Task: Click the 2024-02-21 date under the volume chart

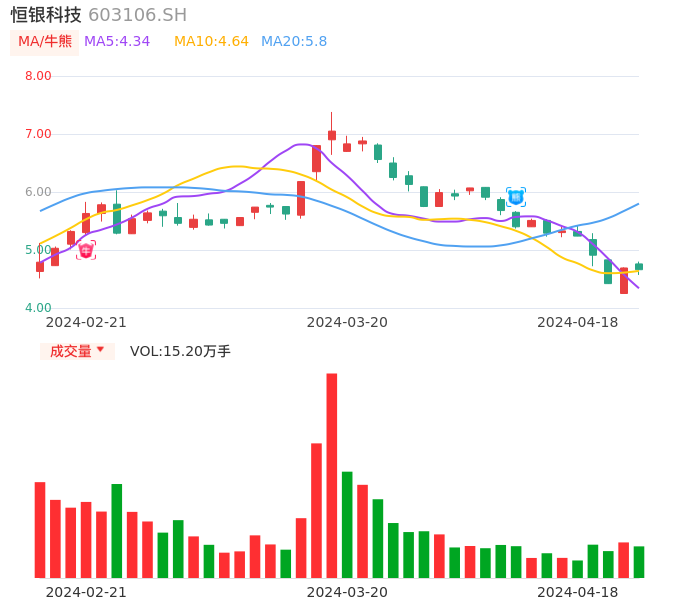Action: [x=86, y=592]
